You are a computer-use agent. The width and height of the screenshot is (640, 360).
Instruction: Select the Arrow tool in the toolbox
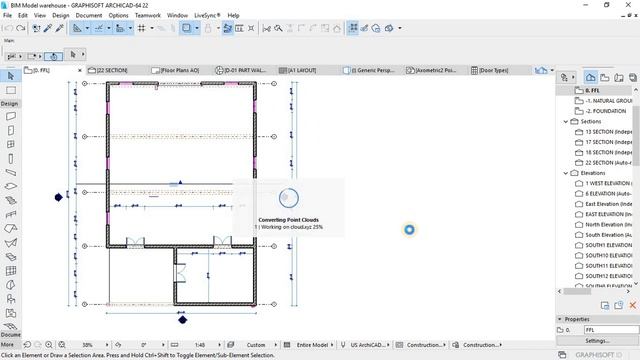pyautogui.click(x=11, y=76)
